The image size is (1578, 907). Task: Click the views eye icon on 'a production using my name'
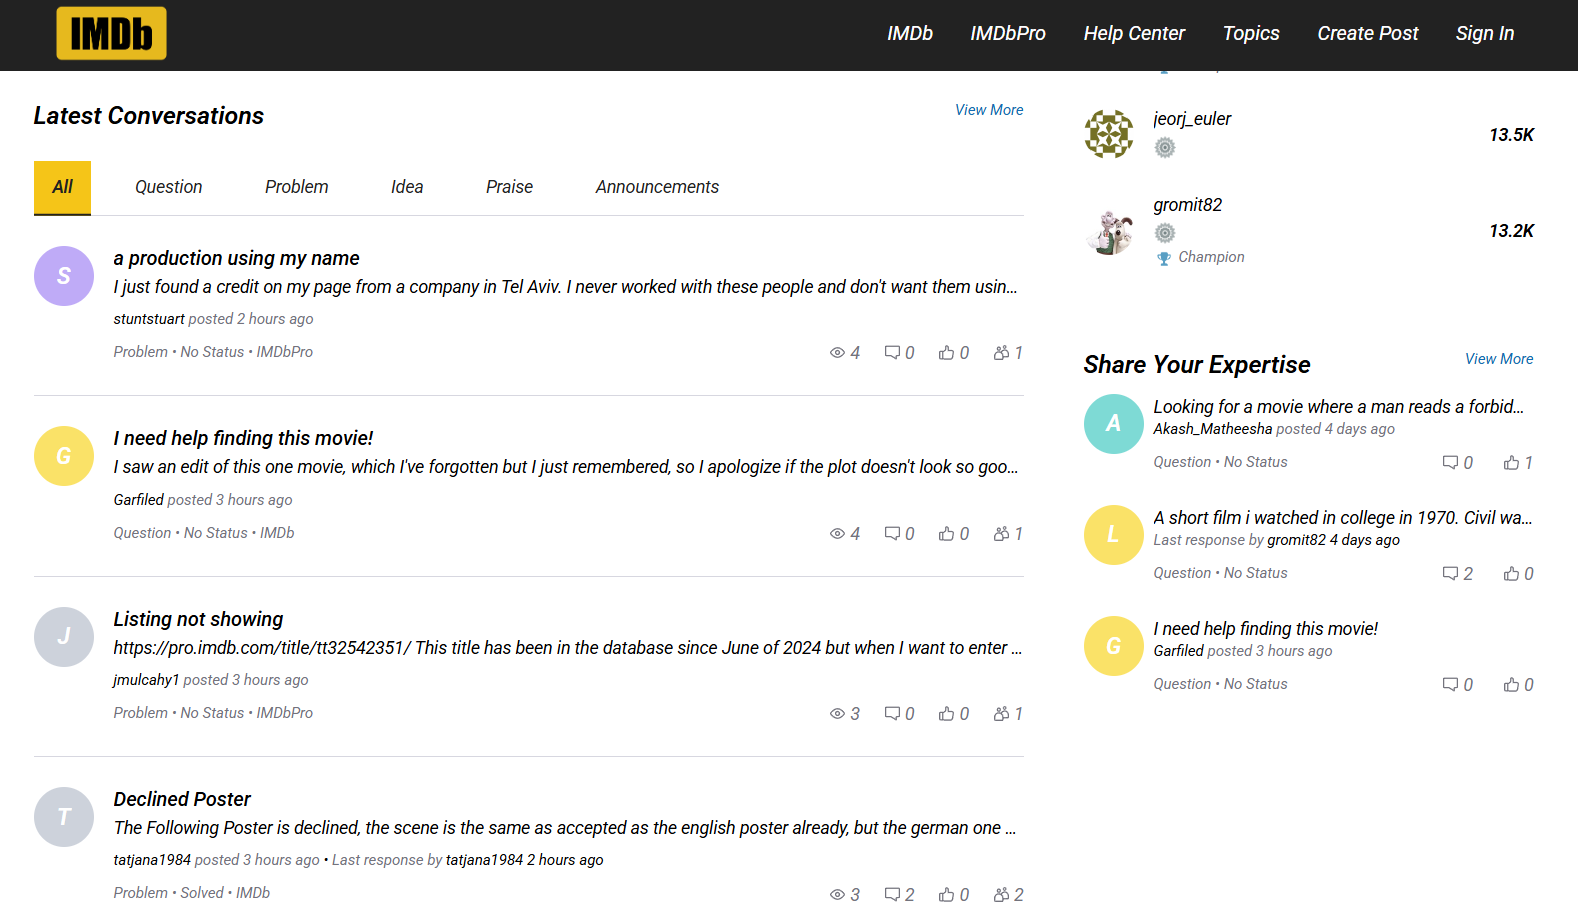coord(837,353)
